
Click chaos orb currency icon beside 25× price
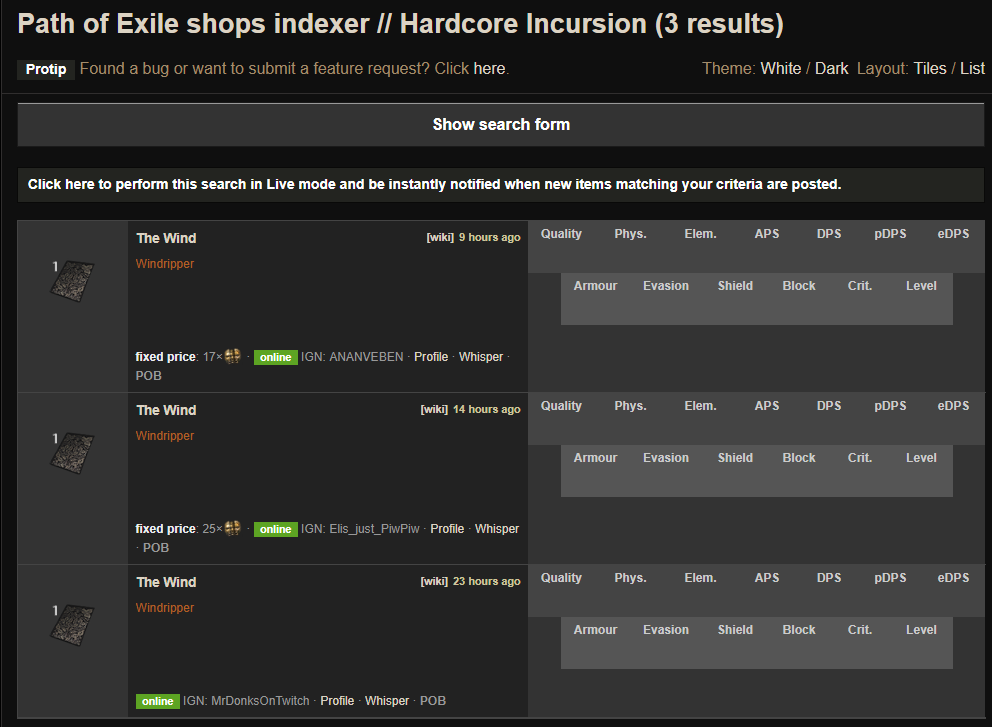[233, 528]
